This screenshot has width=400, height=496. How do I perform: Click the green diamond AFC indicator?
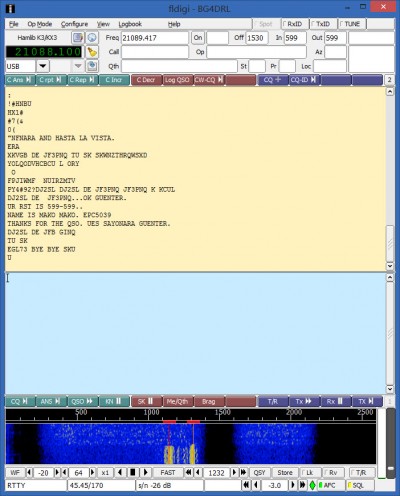[312, 485]
